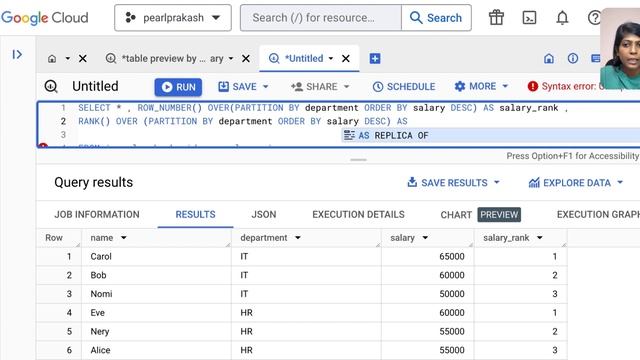Open the table preview tab dropdown arrow
640x360 pixels.
[231, 58]
